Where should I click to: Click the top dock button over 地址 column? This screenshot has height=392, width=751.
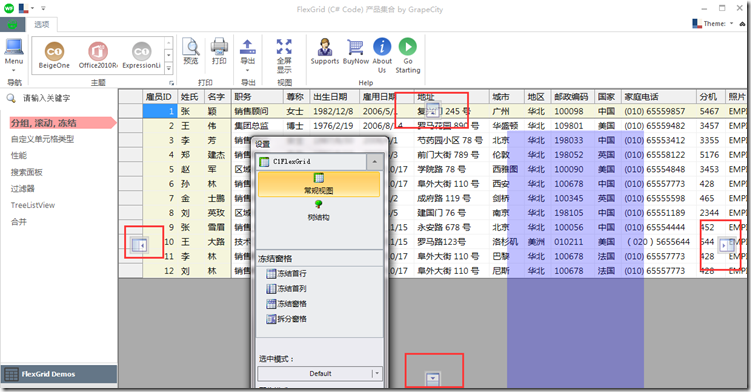click(432, 110)
